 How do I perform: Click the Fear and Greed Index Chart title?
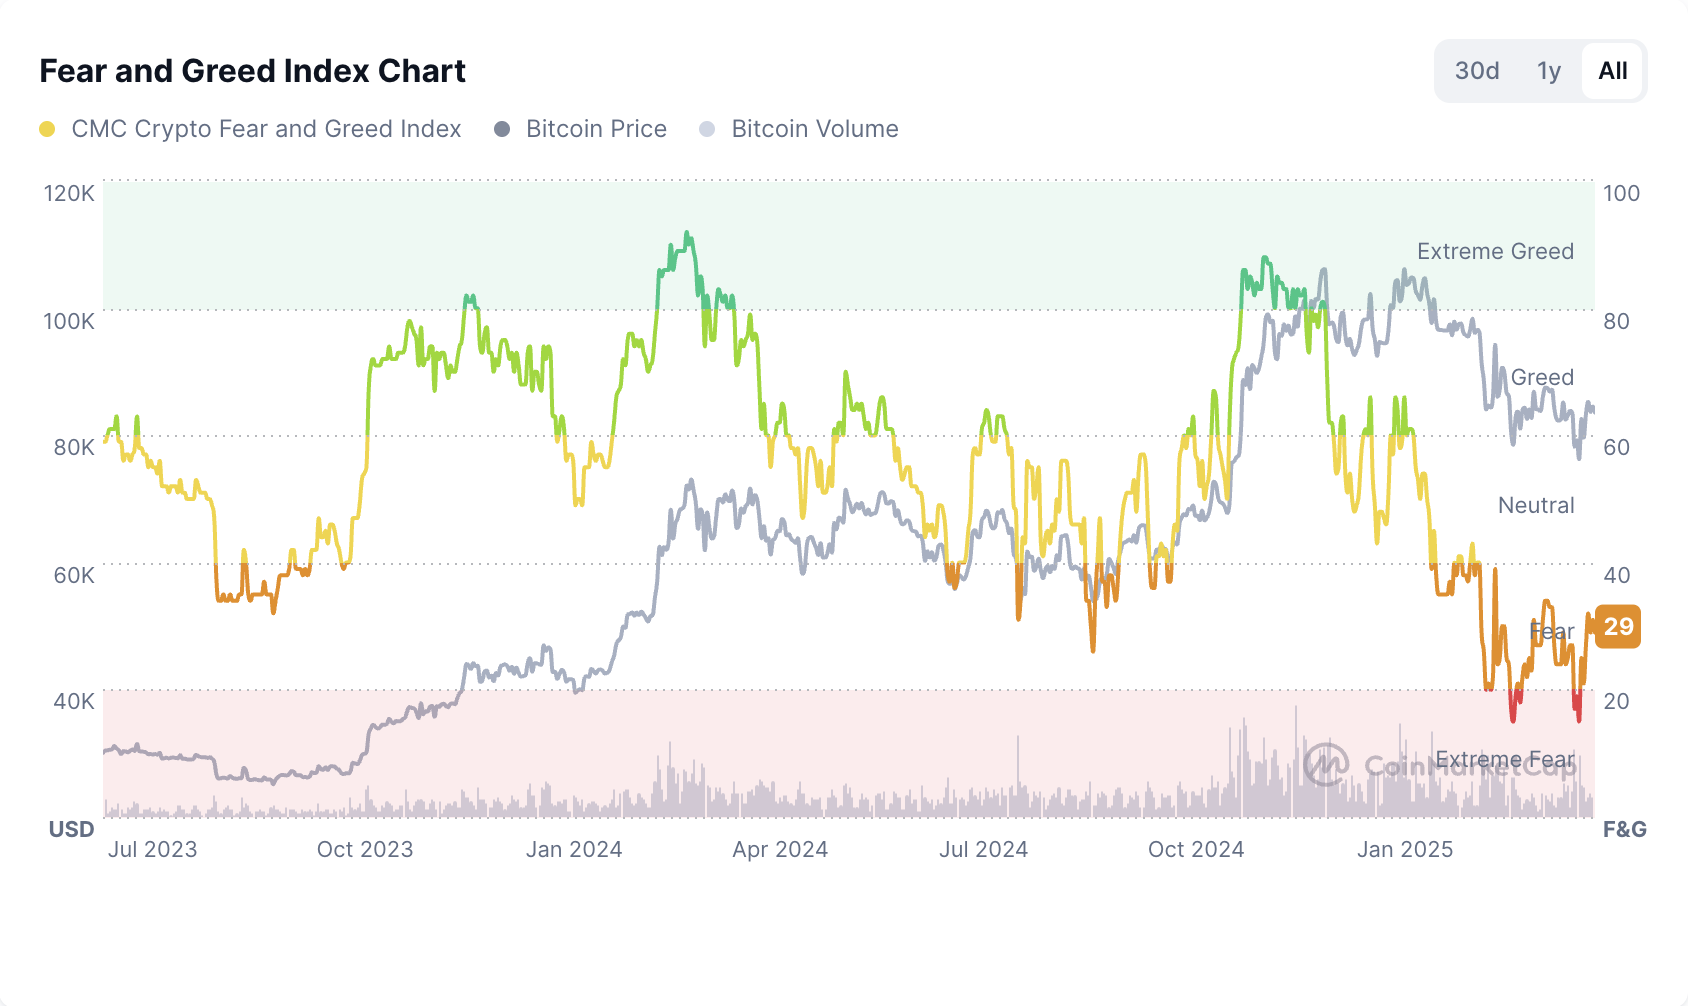coord(253,71)
